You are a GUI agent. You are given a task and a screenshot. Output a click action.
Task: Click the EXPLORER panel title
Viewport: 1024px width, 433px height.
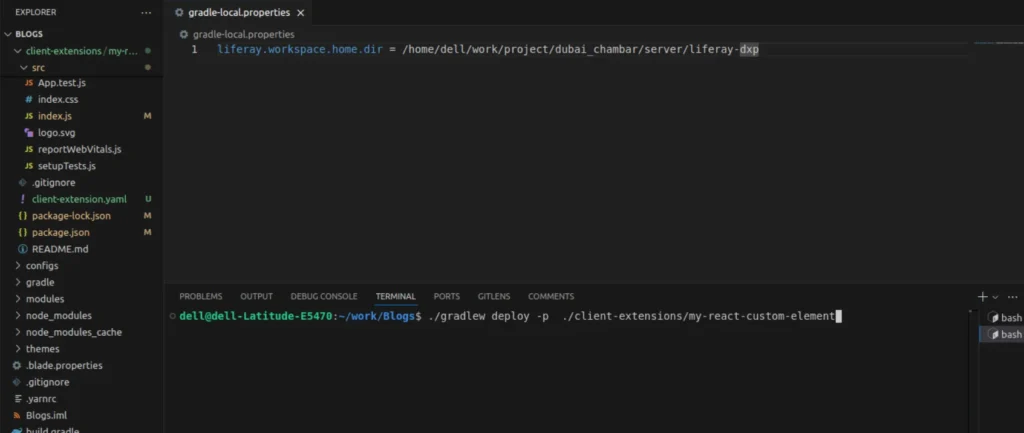[35, 12]
